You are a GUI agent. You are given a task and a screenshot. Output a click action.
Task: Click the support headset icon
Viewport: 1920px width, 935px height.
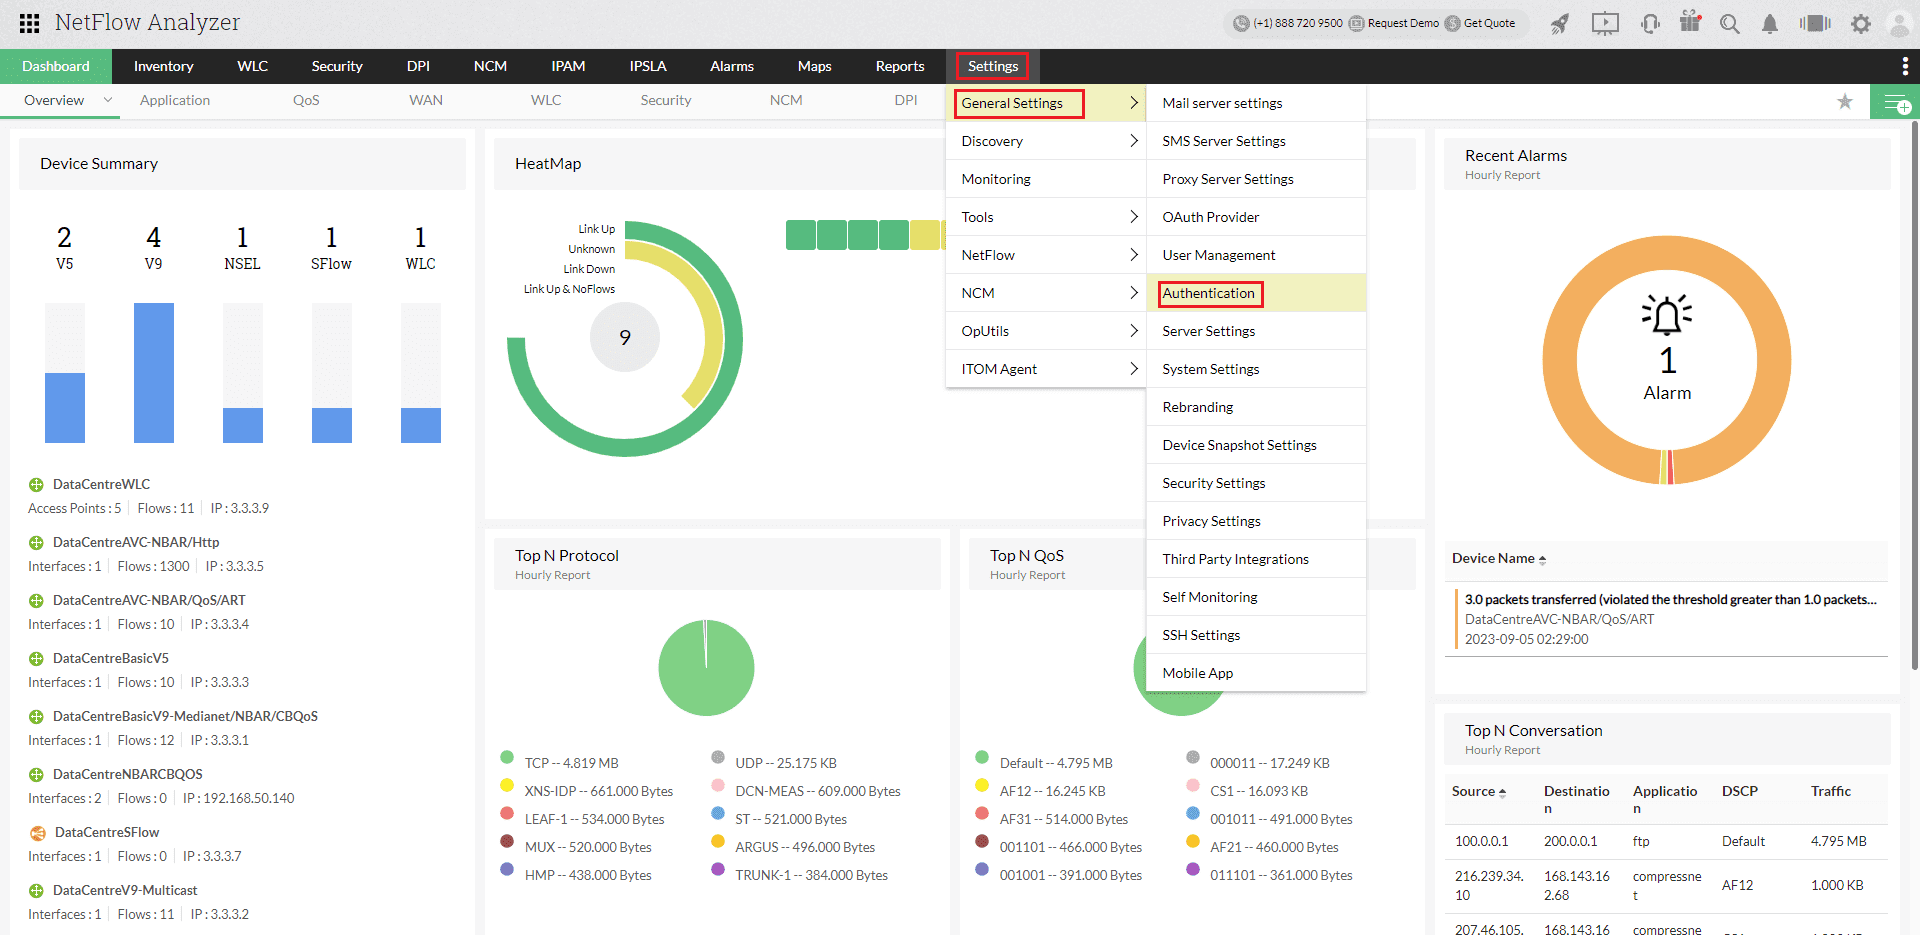click(1650, 23)
